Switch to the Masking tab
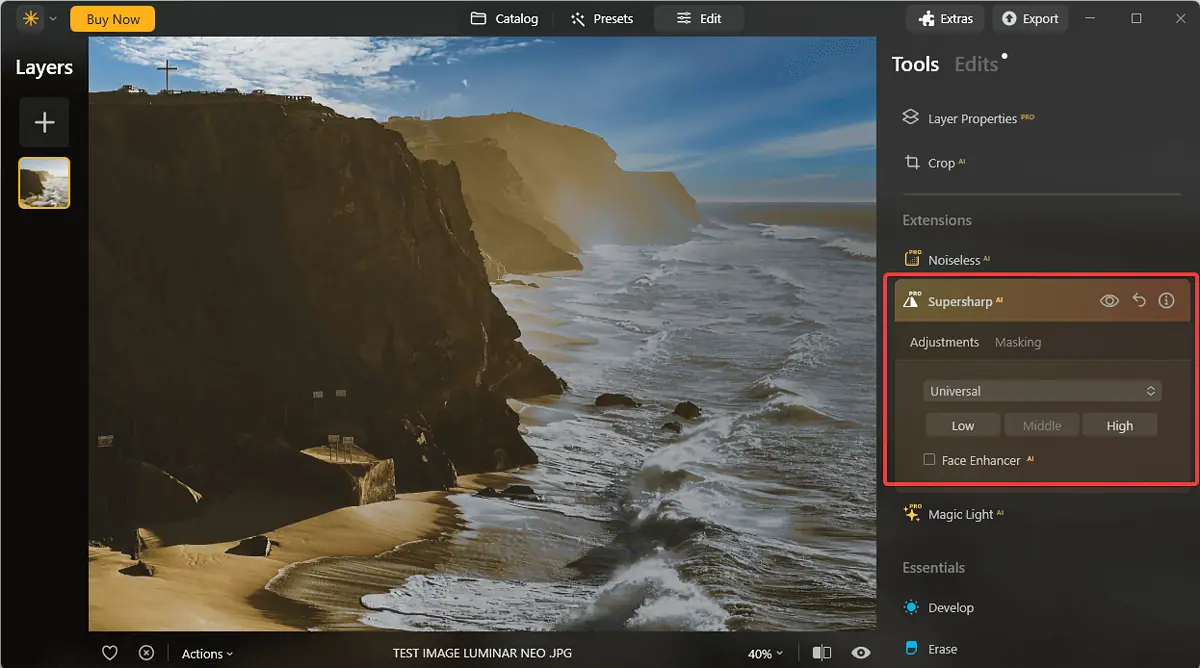This screenshot has width=1200, height=668. coord(1017,342)
